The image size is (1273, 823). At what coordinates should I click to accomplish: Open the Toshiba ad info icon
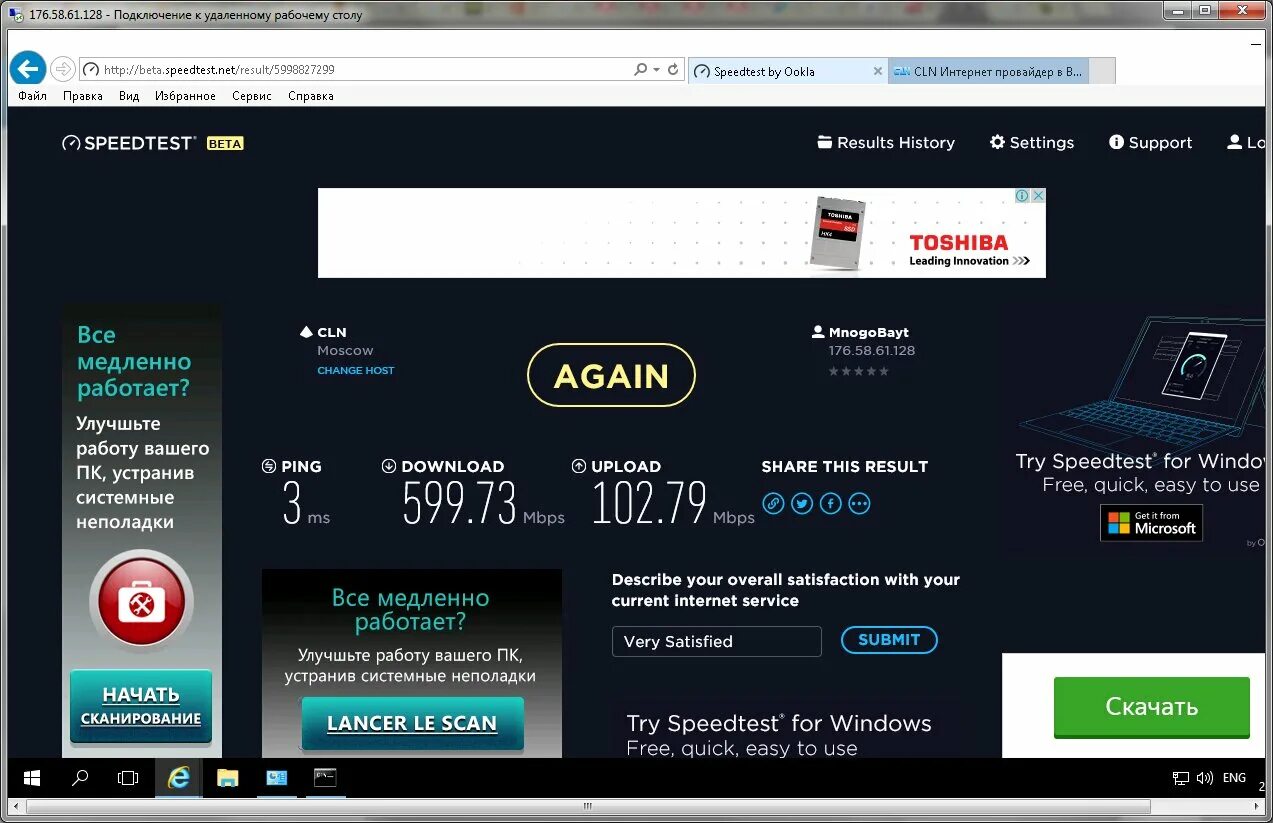tap(1022, 196)
